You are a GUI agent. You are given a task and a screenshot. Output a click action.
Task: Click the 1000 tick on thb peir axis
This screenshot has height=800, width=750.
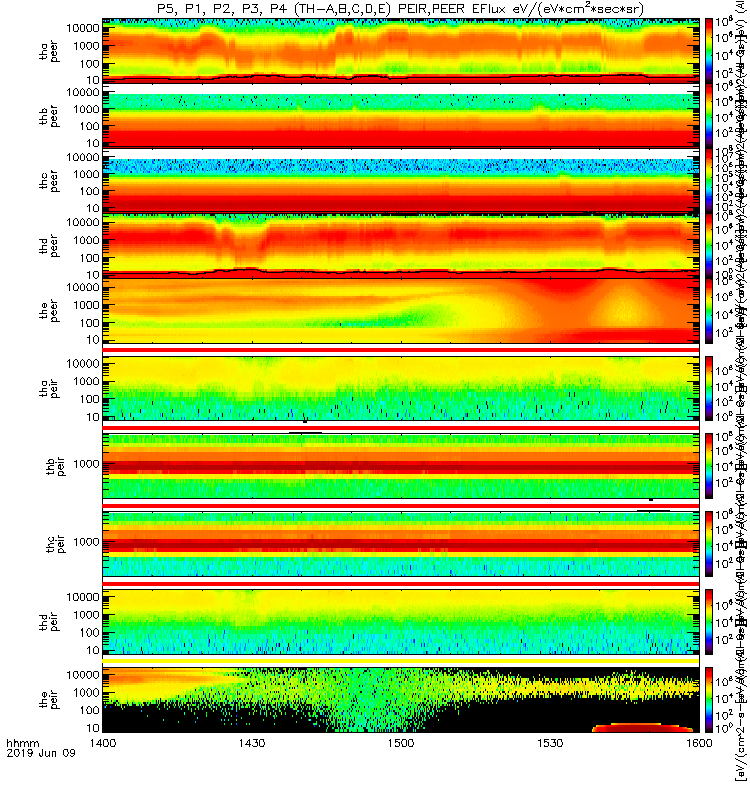86,464
